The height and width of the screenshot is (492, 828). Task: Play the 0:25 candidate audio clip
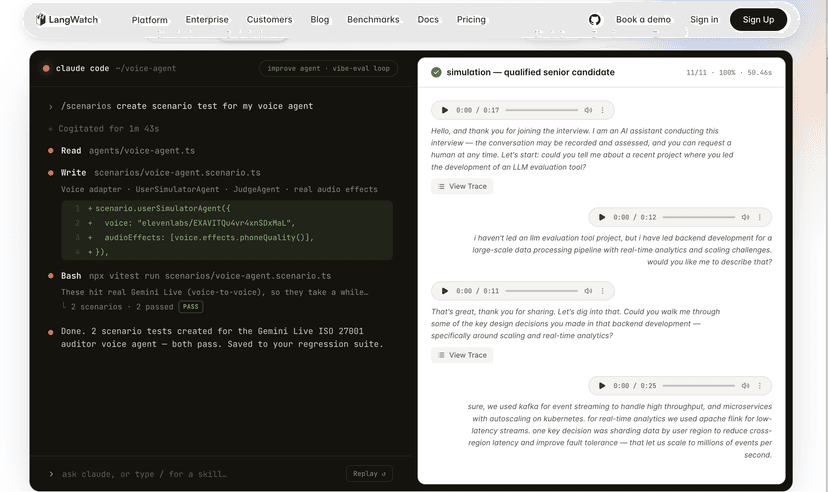click(602, 386)
